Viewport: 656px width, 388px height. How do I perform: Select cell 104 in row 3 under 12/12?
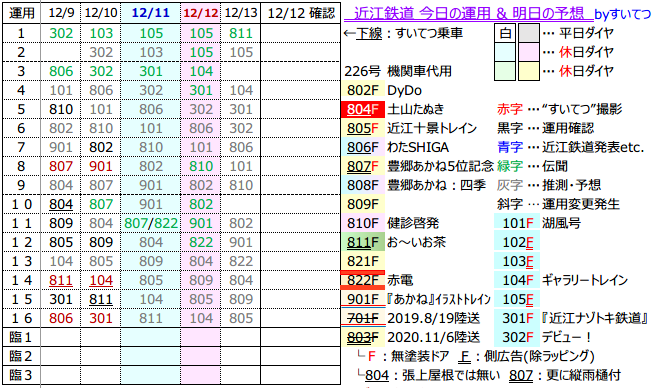(201, 71)
